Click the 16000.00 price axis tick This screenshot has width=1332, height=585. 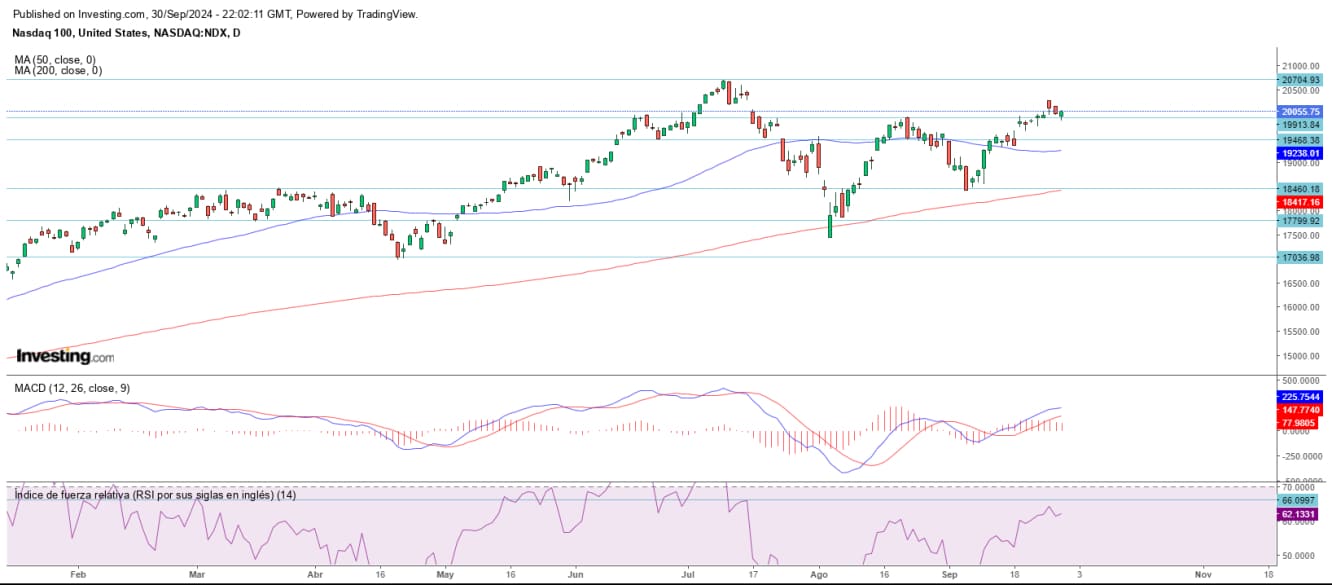pos(1300,308)
